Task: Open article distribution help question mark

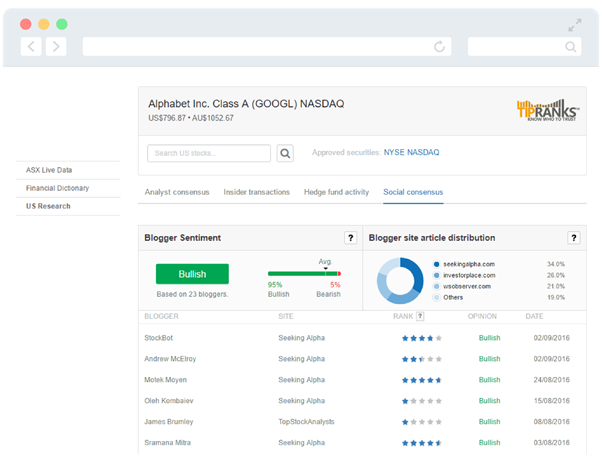Action: click(x=574, y=238)
